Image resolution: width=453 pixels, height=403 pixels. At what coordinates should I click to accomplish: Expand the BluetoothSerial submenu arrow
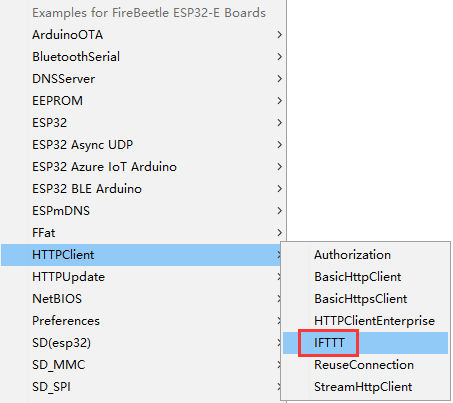[280, 57]
